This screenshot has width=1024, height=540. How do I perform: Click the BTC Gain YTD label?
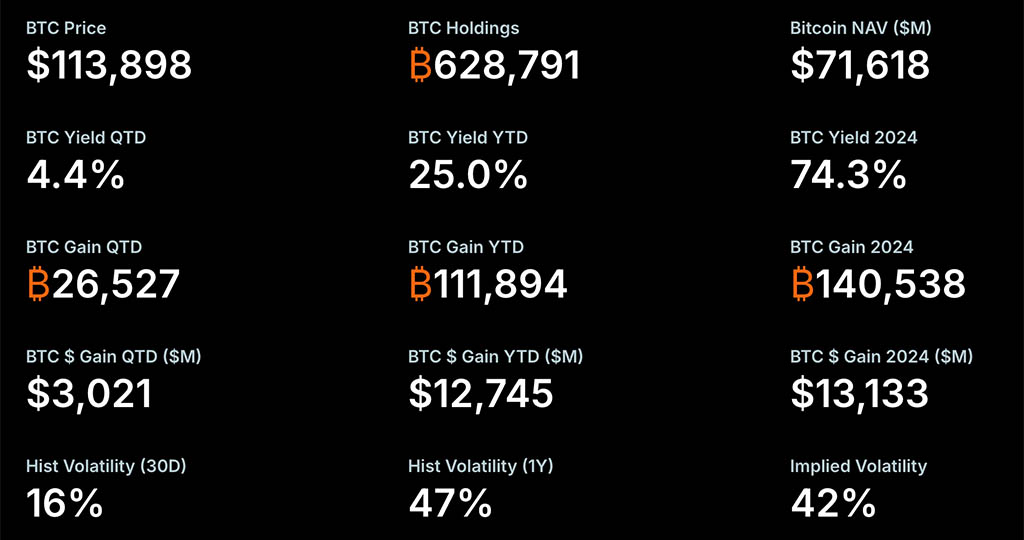tap(466, 247)
